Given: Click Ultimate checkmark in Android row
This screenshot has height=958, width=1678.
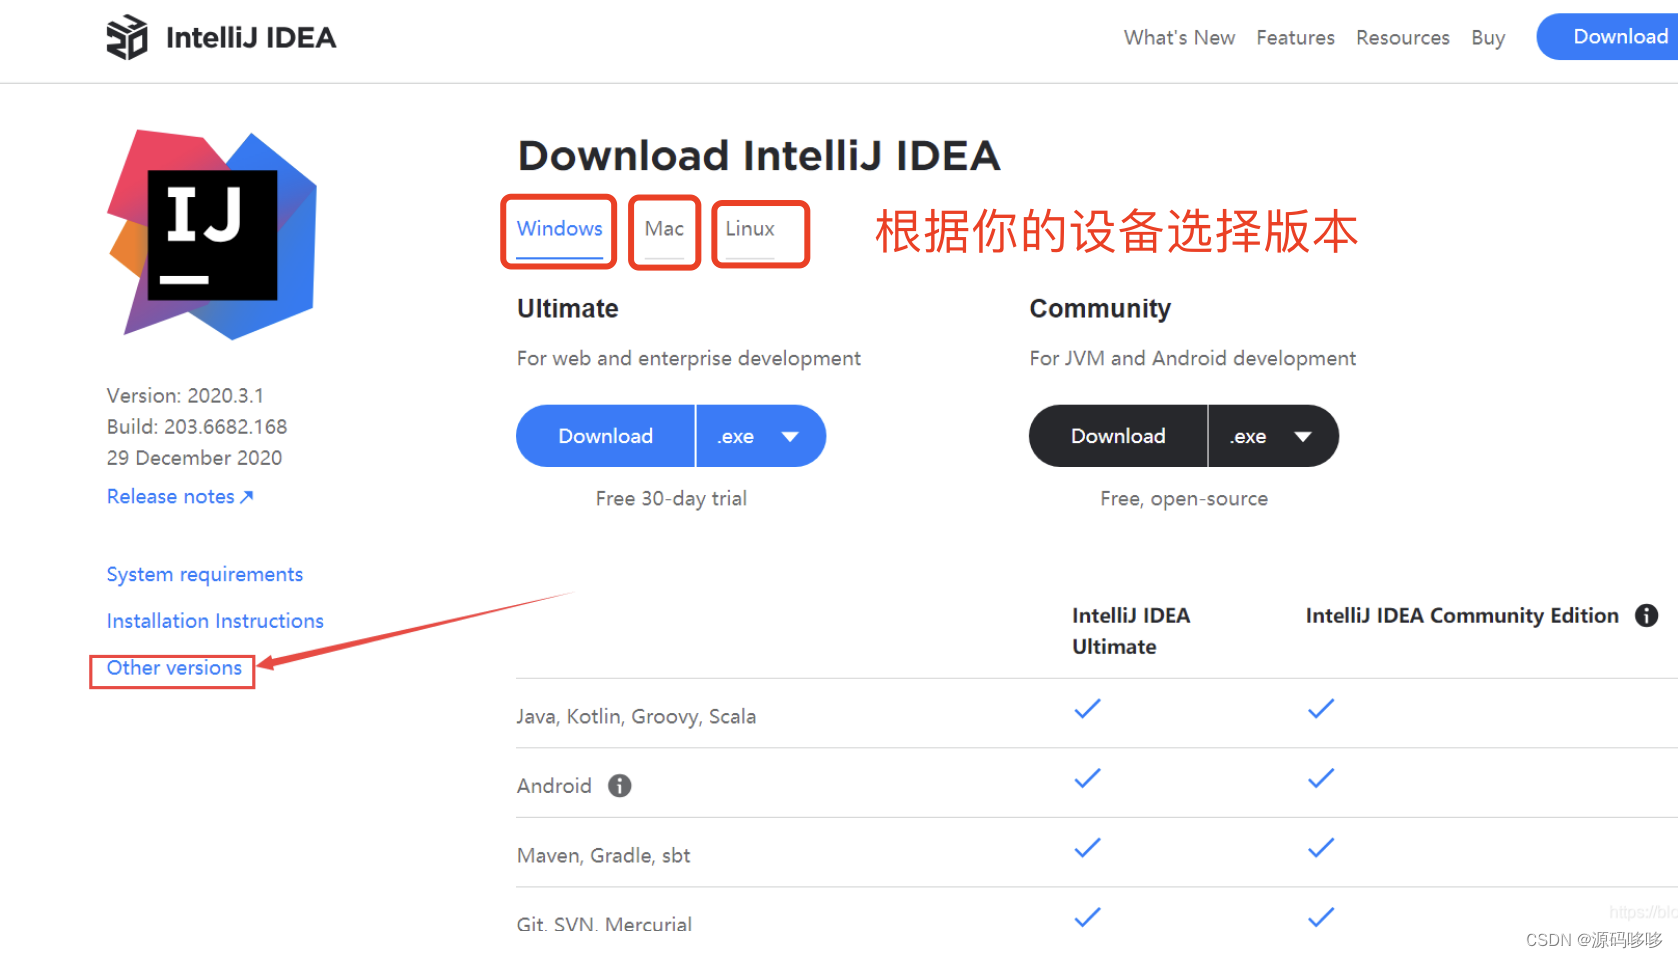Looking at the screenshot, I should [1087, 778].
